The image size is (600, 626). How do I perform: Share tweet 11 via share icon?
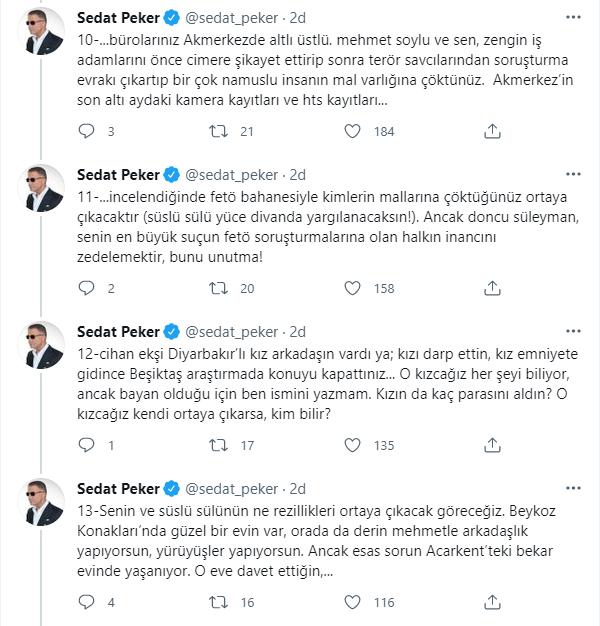click(x=492, y=288)
